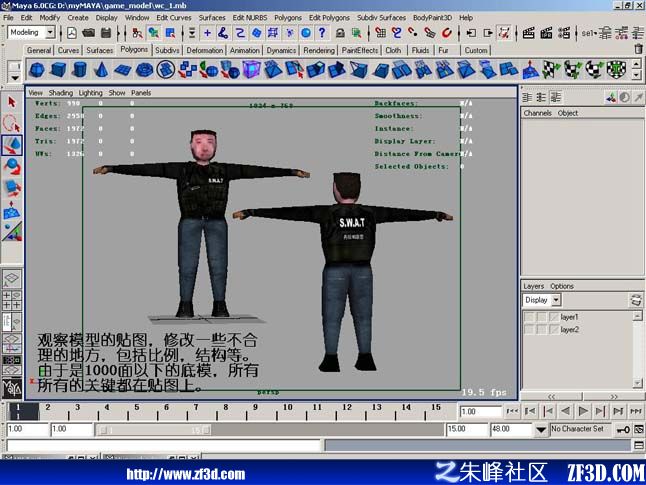Click the first checker UV shelf icon

551,70
